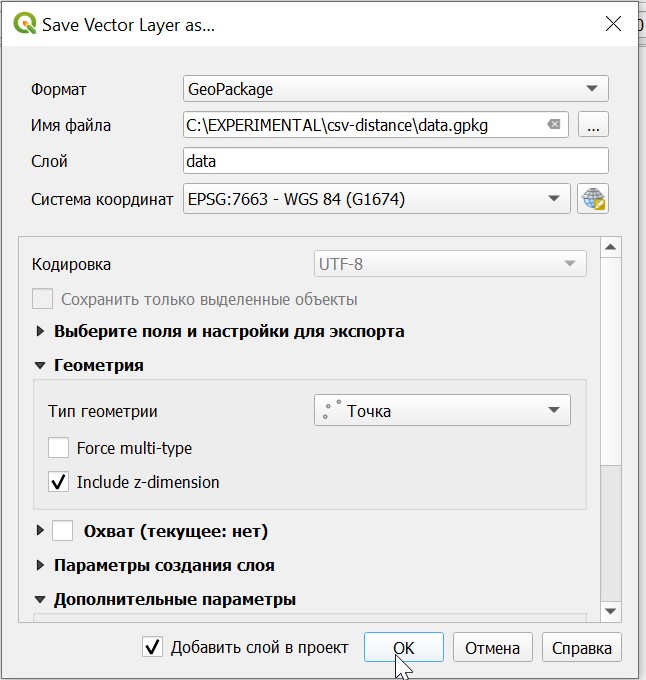The width and height of the screenshot is (646, 680).
Task: Click the Тип геометрии label
Action: [x=103, y=411]
